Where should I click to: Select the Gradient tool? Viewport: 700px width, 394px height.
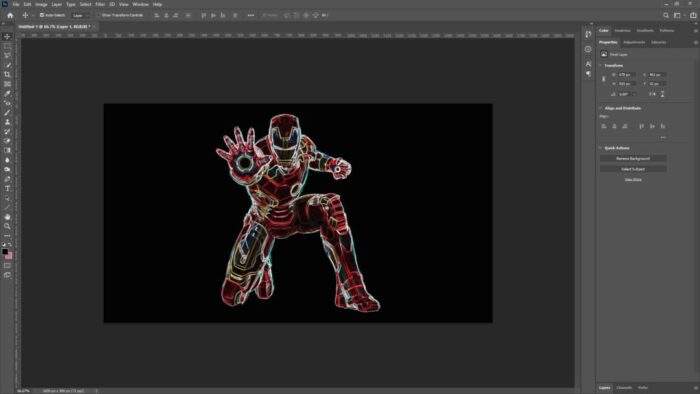point(7,150)
